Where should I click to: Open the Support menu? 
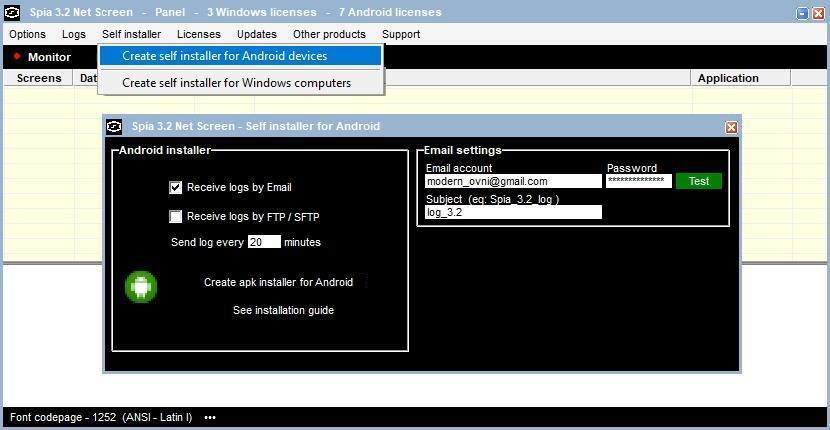[x=401, y=34]
